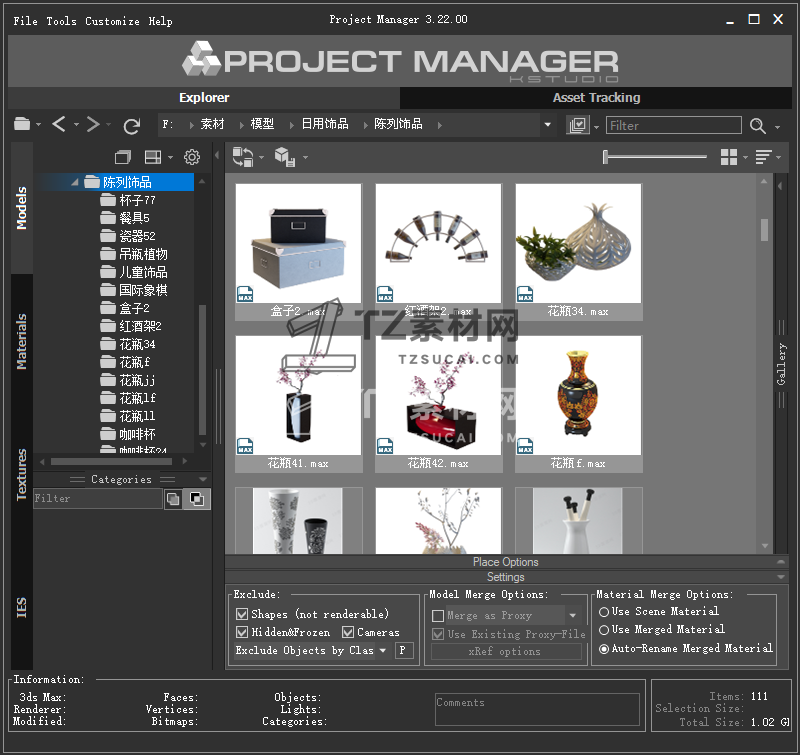The height and width of the screenshot is (755, 800).
Task: Click the thumbnail view mode grid icon
Action: 729,158
